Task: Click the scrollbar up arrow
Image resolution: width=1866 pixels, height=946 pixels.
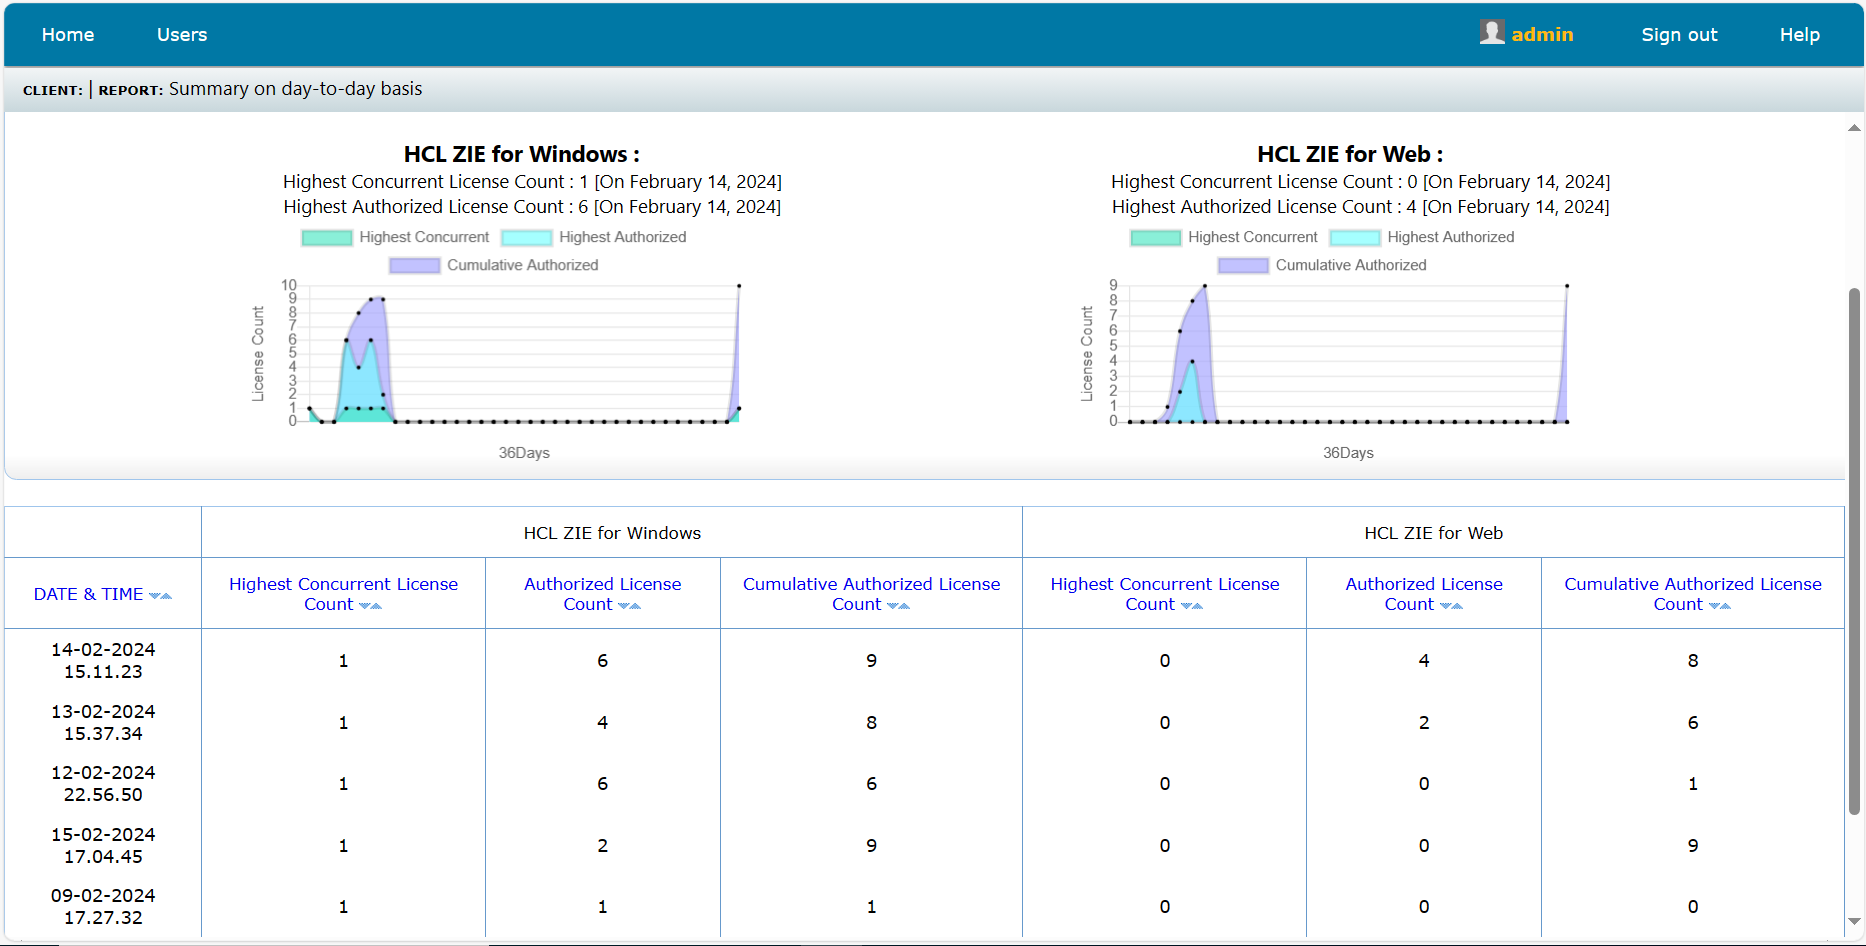Action: [1854, 128]
